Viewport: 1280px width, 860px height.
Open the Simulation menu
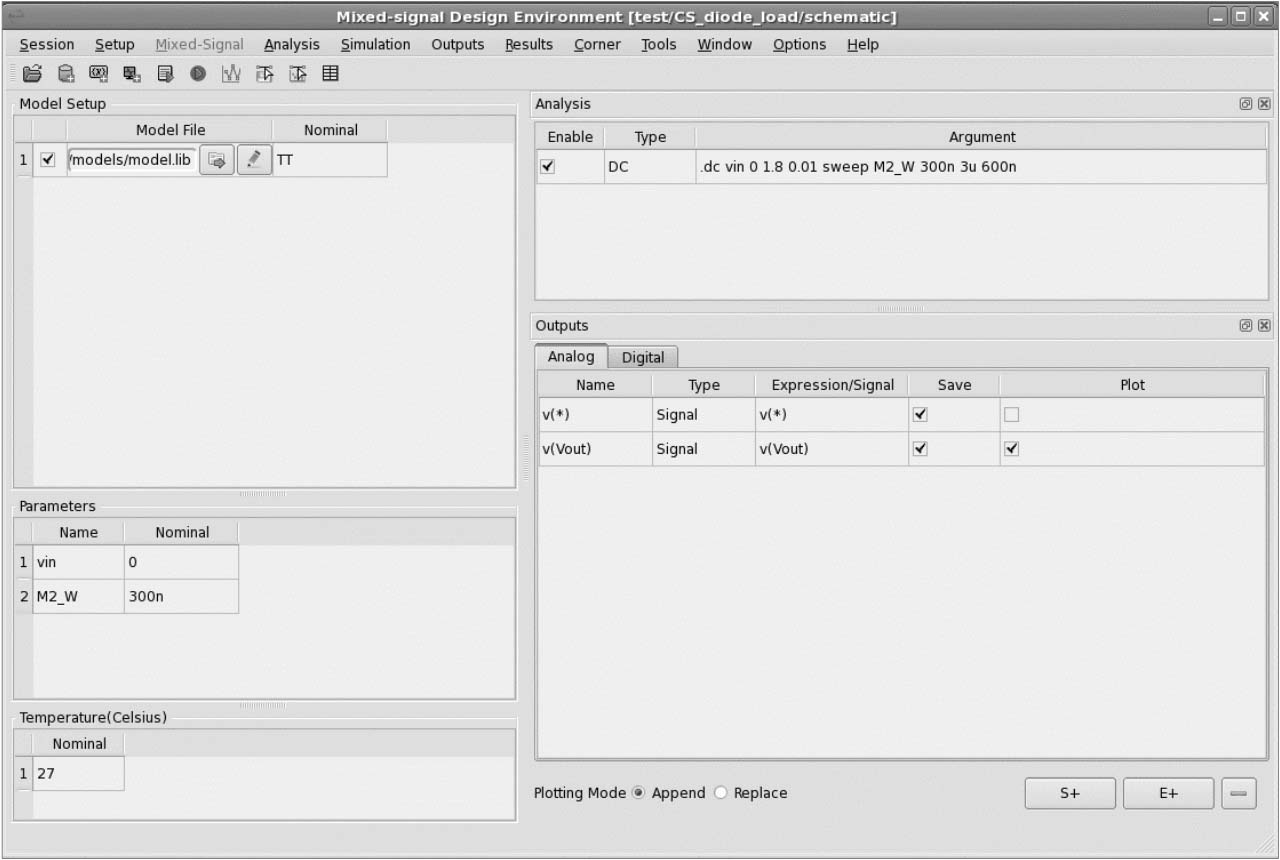tap(375, 44)
